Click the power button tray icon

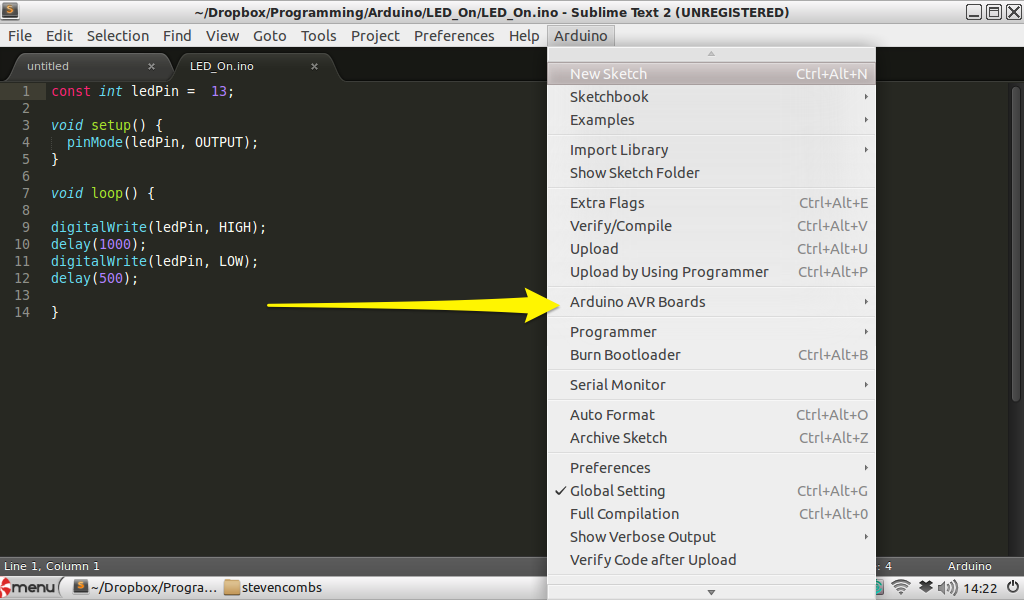tap(1012, 587)
